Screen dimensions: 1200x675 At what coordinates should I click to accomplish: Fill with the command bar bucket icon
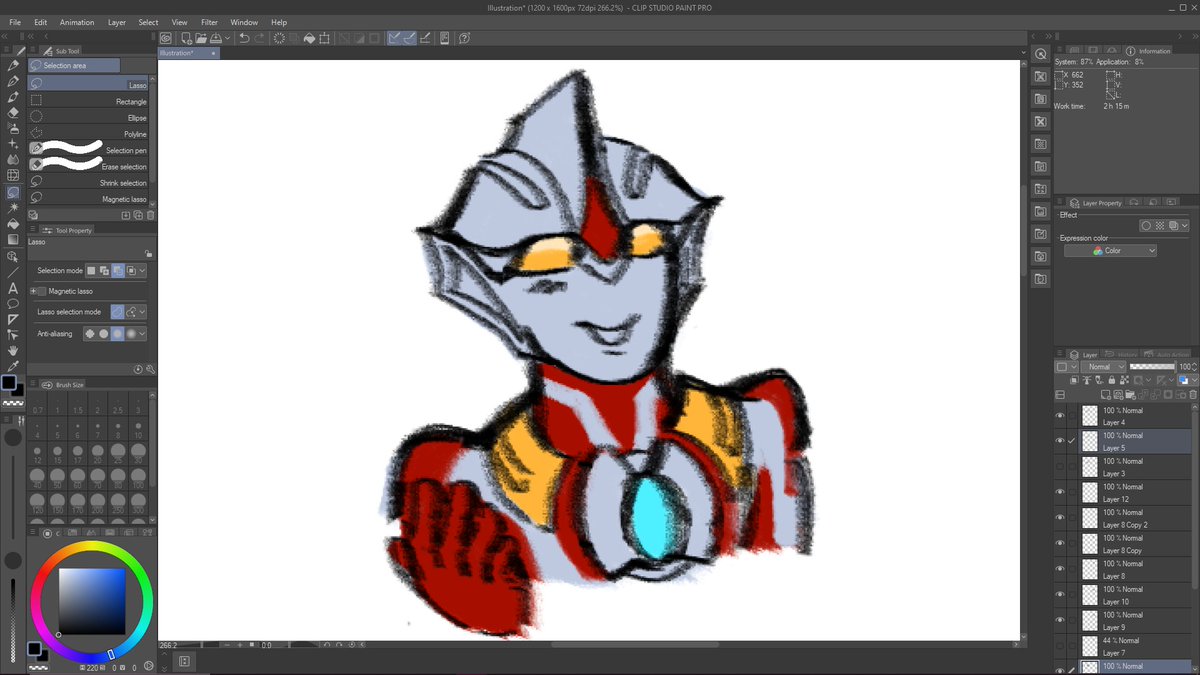310,38
